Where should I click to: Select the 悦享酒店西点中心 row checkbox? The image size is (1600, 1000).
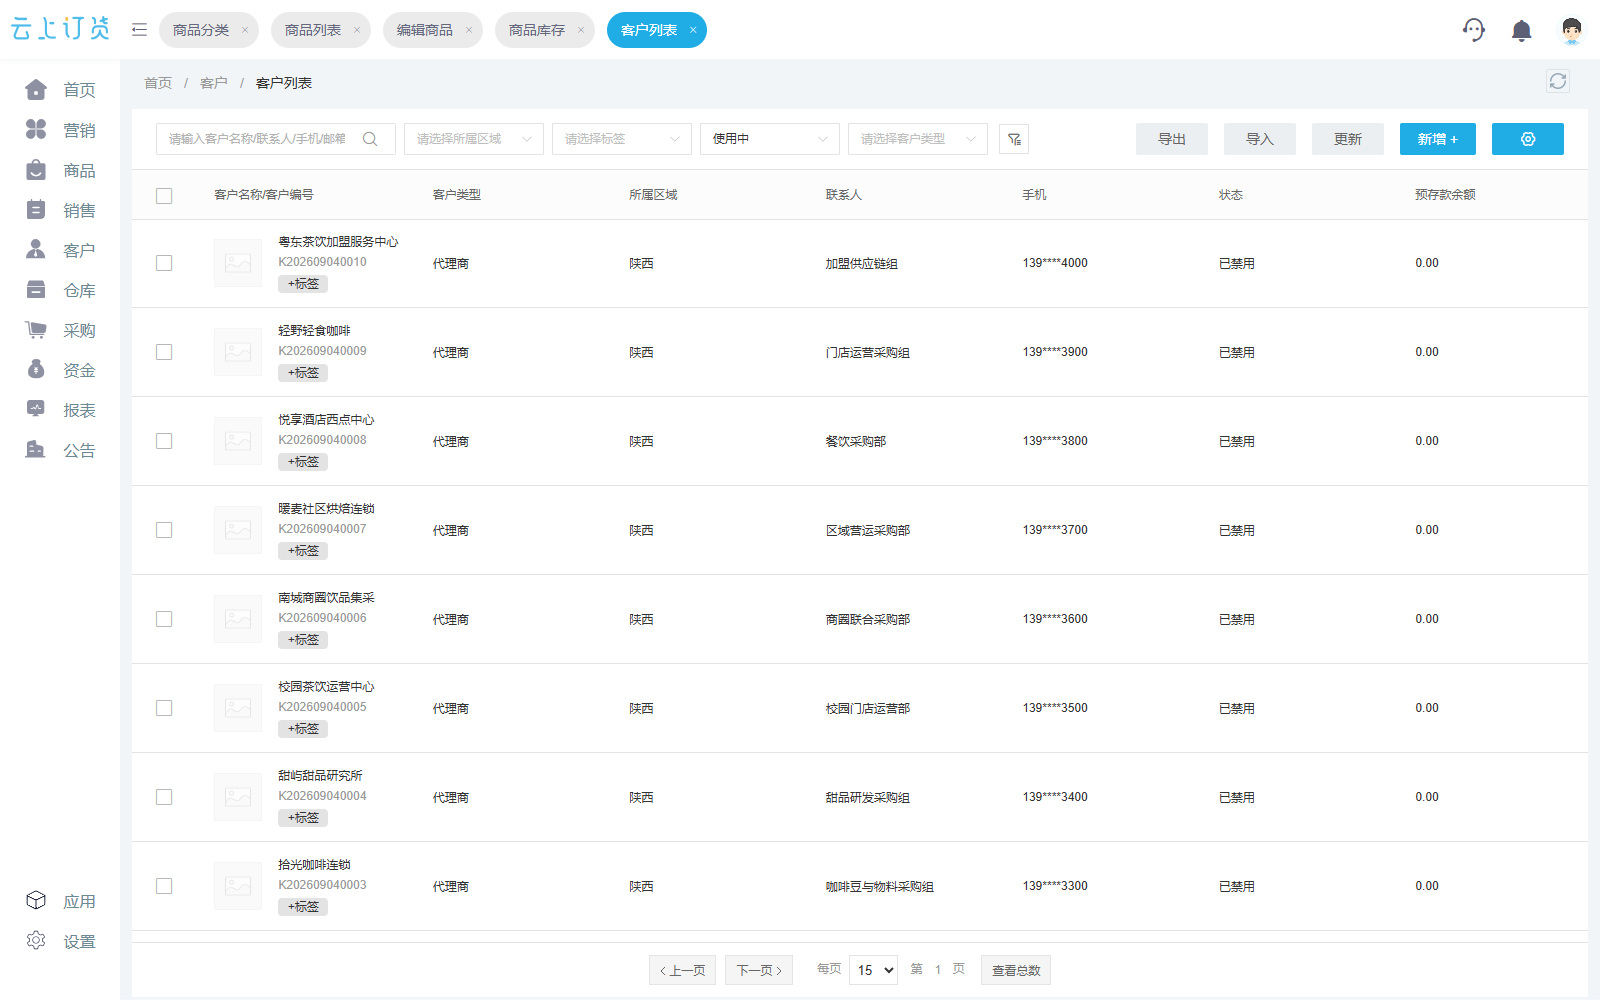164,441
